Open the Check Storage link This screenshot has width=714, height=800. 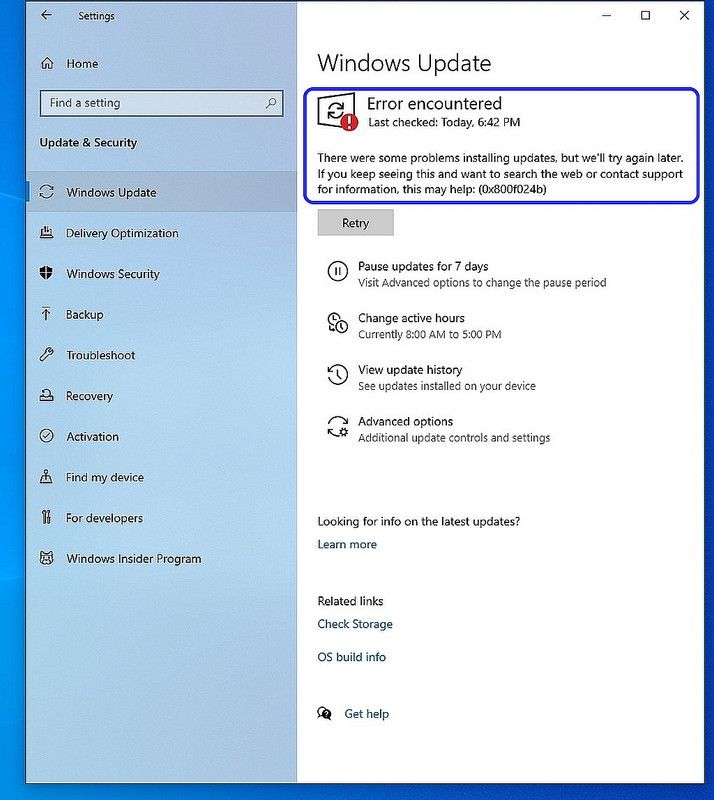pyautogui.click(x=355, y=624)
